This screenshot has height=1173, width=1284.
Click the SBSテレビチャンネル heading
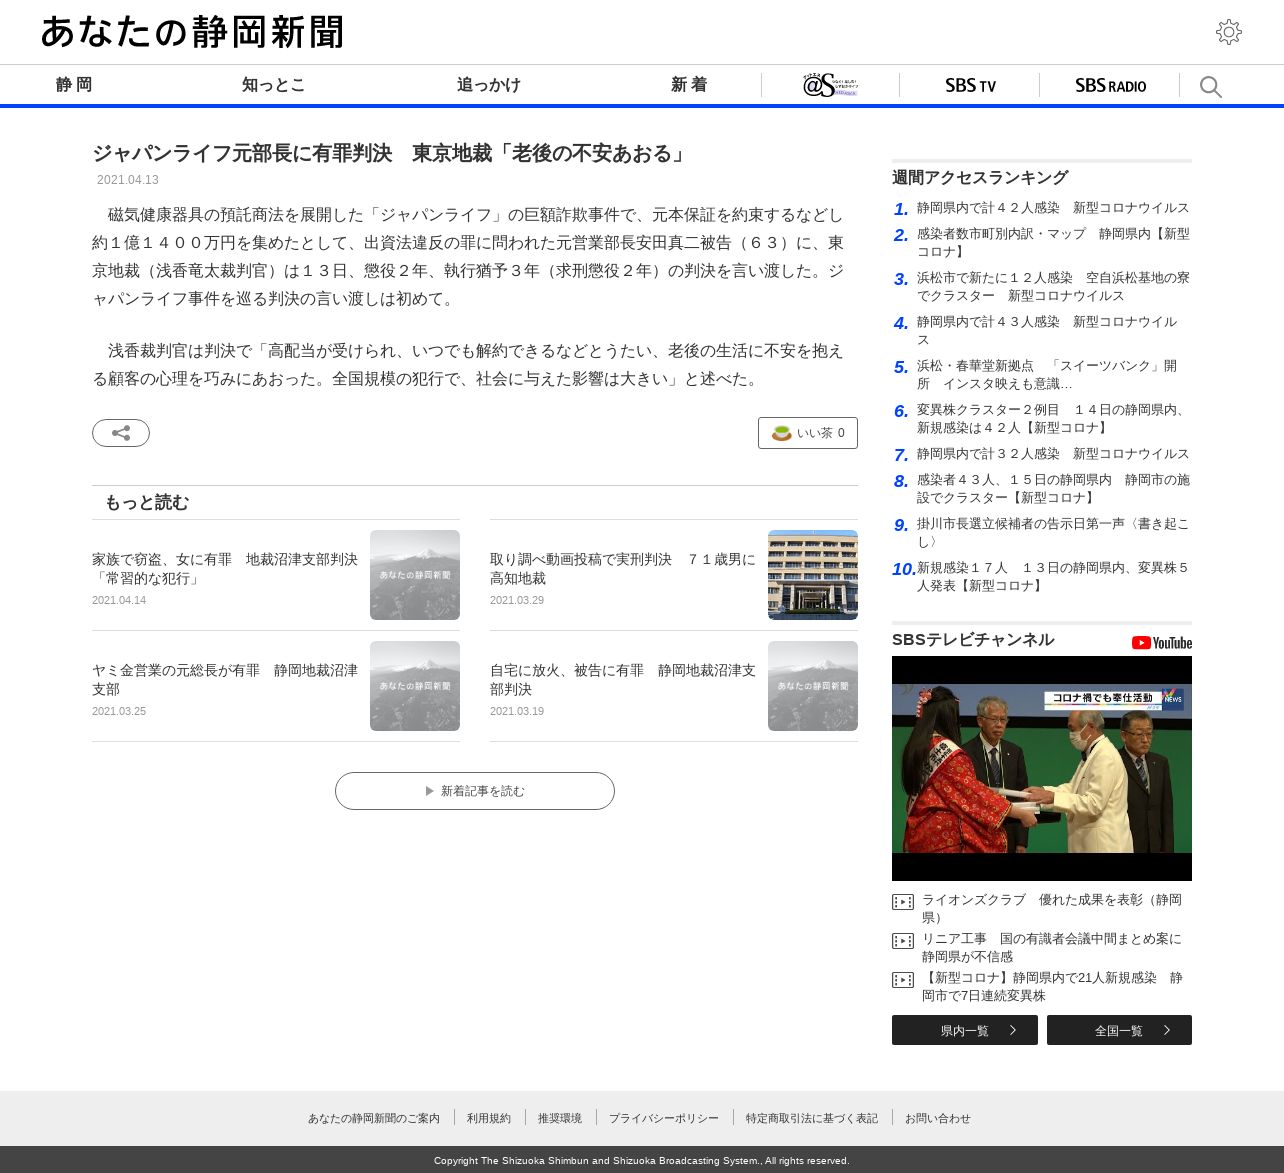click(973, 640)
